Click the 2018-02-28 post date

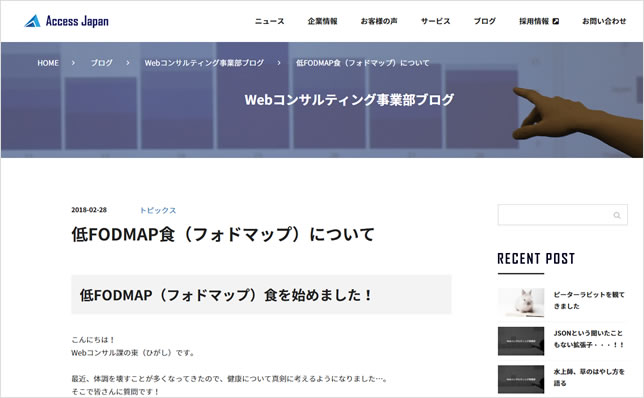click(x=89, y=210)
